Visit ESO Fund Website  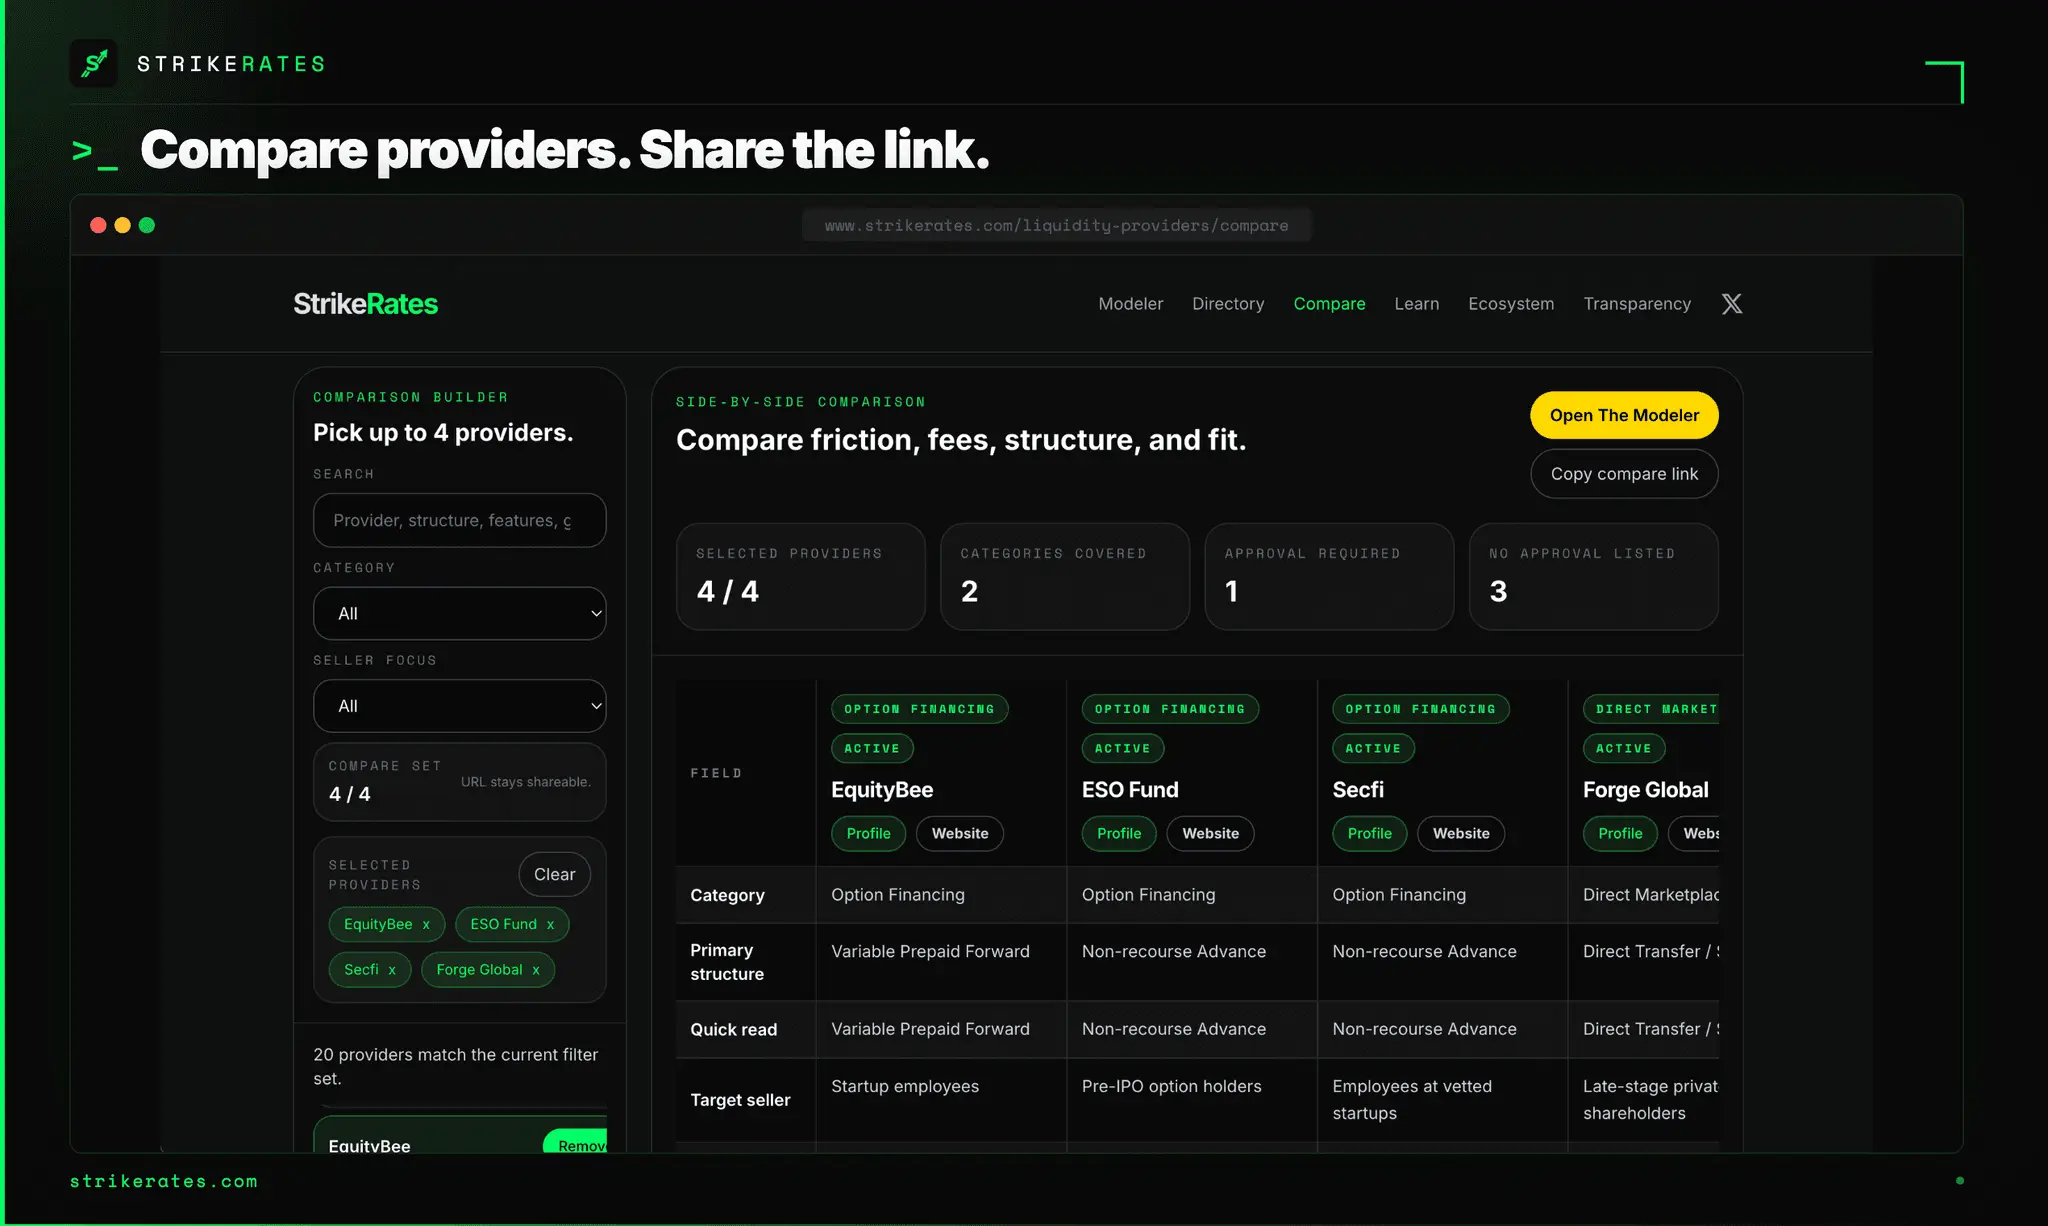(x=1210, y=834)
